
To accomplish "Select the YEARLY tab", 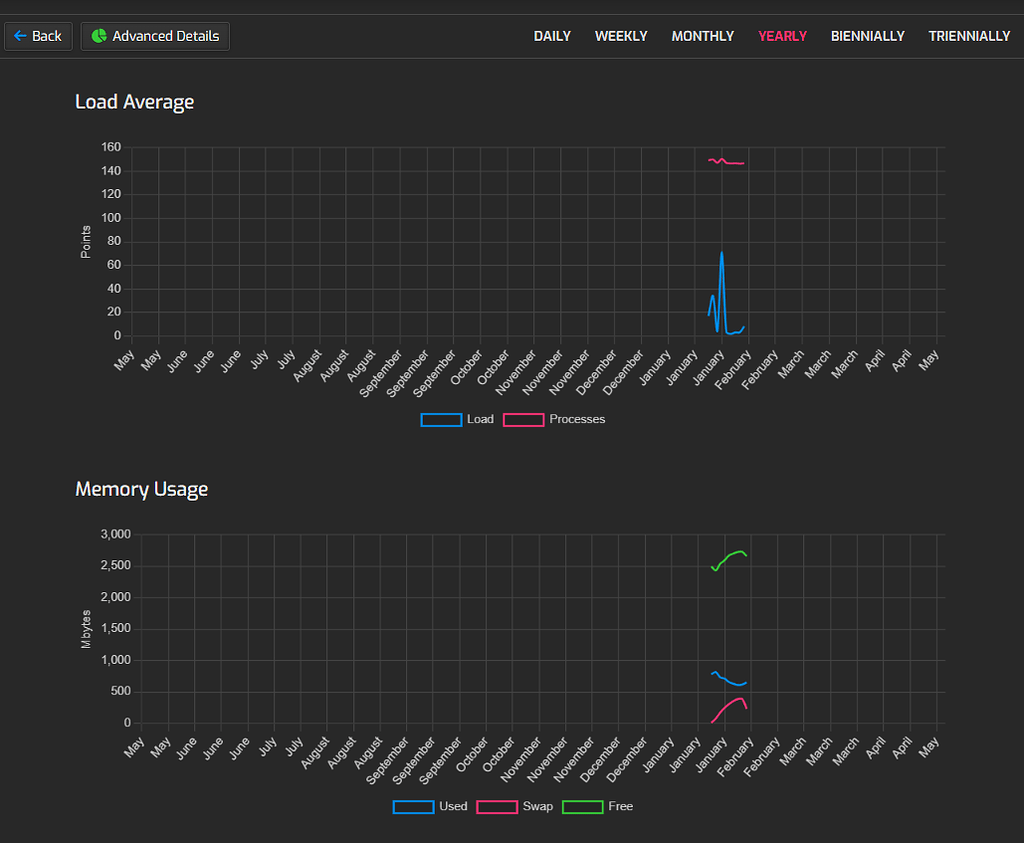I will click(x=782, y=36).
